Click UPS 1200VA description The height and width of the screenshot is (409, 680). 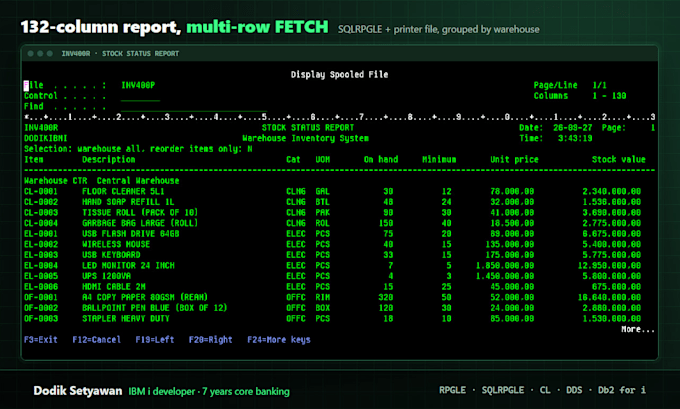tap(106, 276)
